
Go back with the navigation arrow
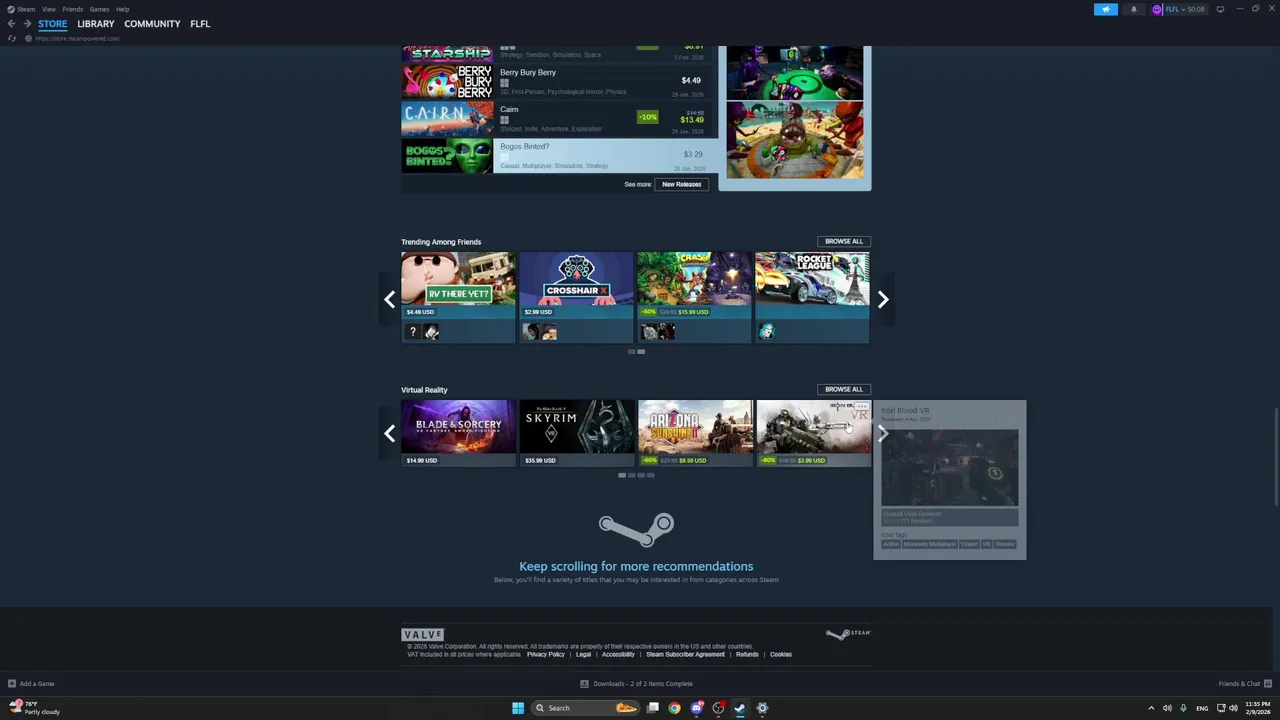[12, 24]
